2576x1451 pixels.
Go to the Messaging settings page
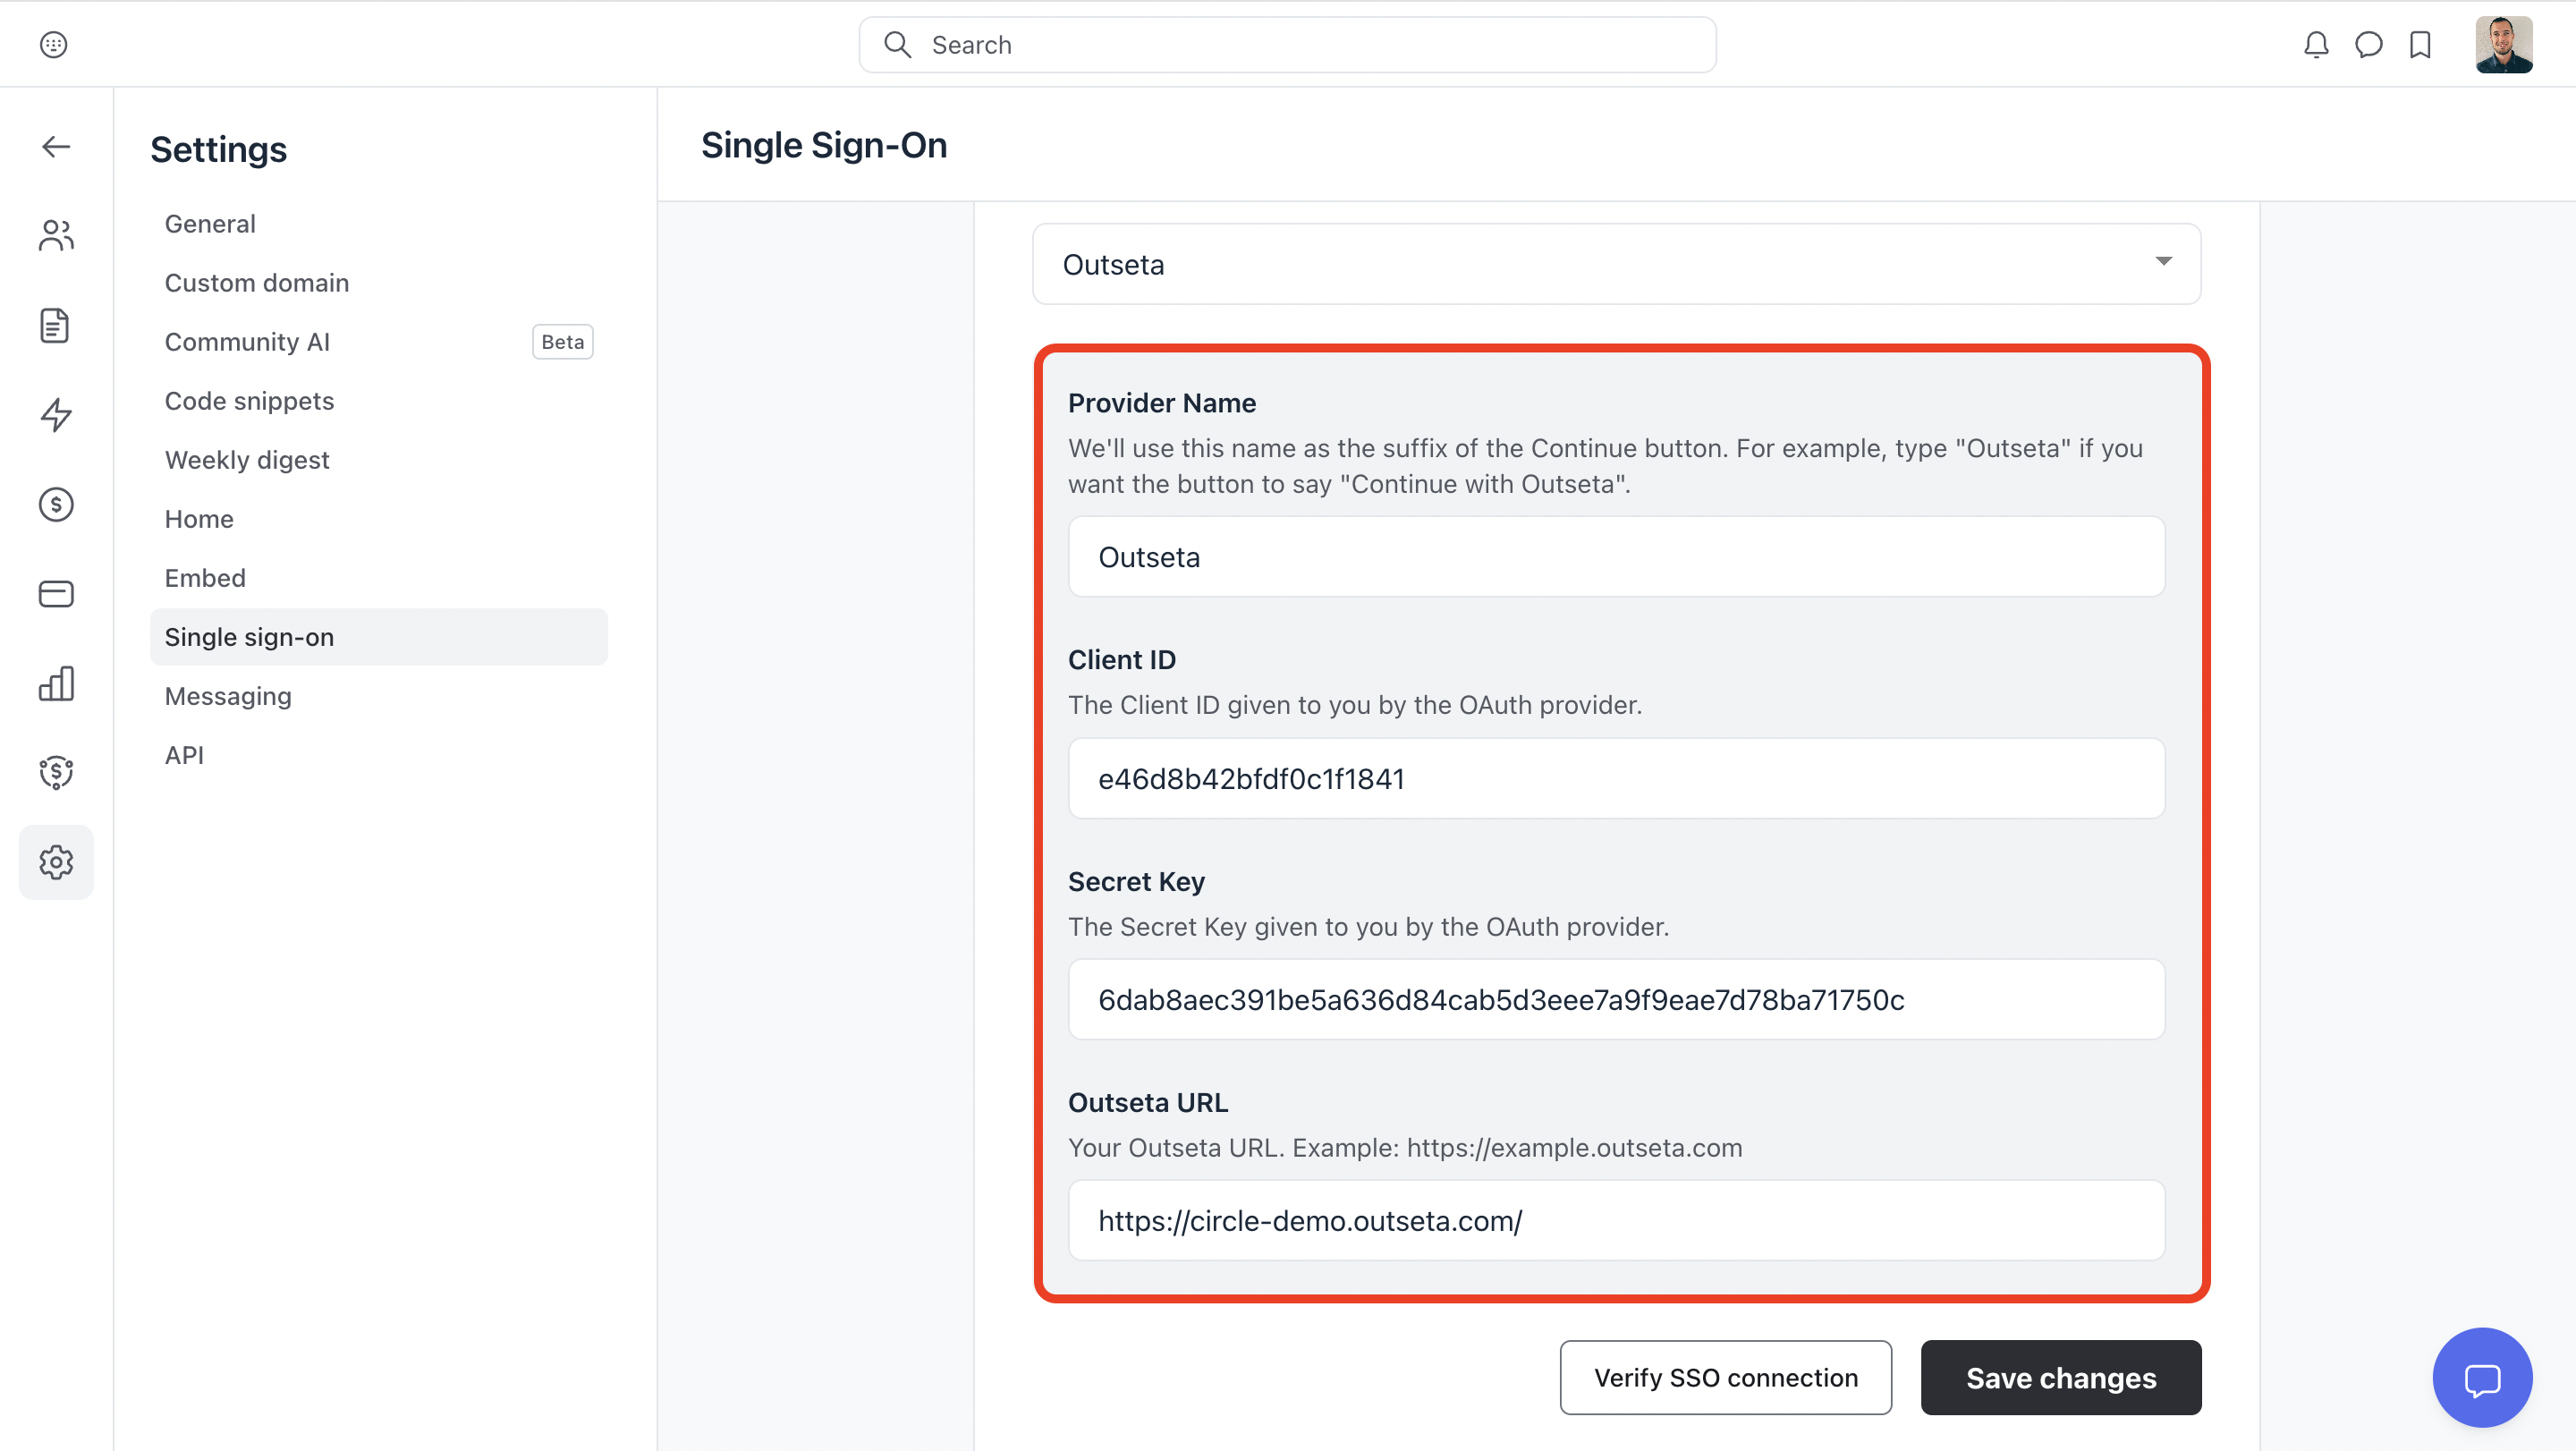(228, 696)
